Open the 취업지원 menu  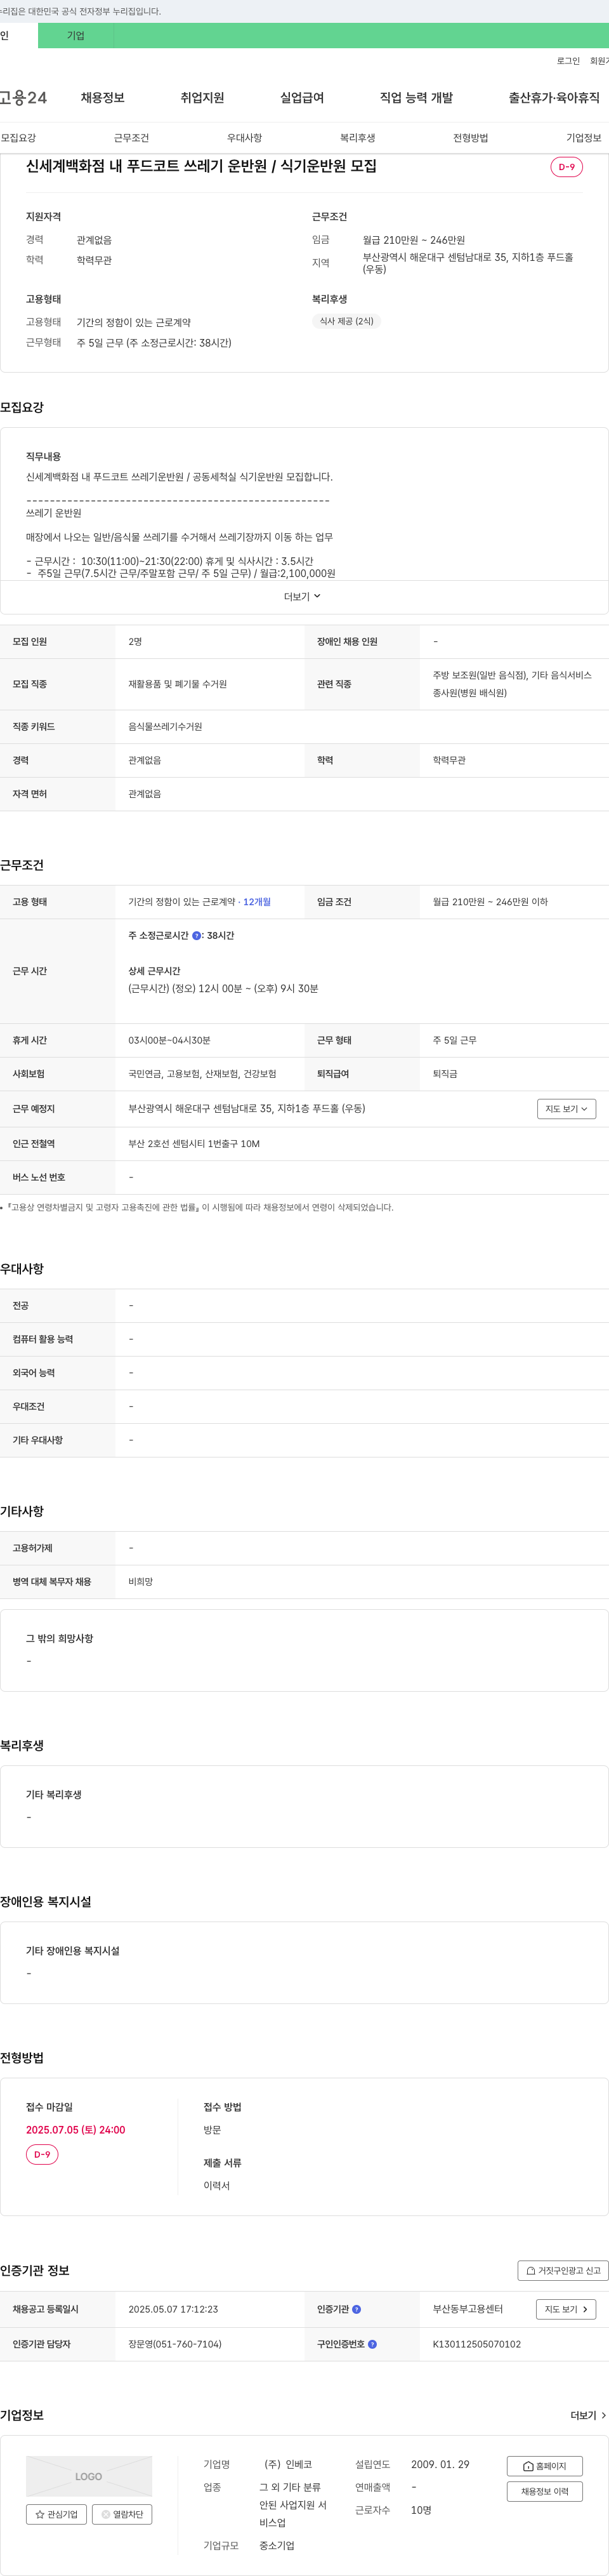click(202, 98)
